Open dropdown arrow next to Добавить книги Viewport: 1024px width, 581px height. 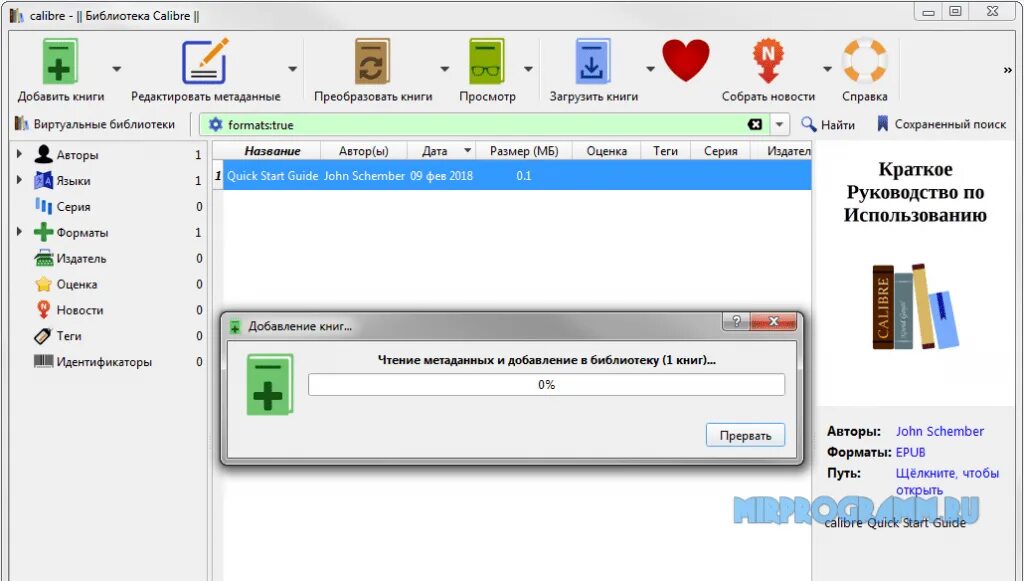point(116,69)
